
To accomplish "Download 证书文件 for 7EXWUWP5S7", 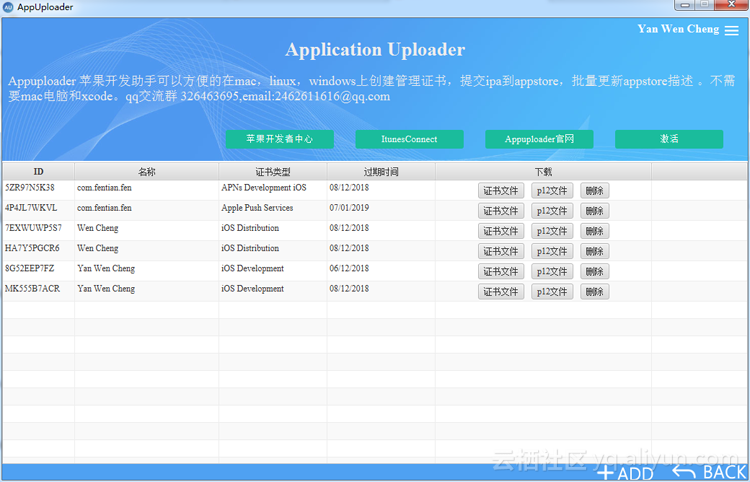I will [x=501, y=231].
